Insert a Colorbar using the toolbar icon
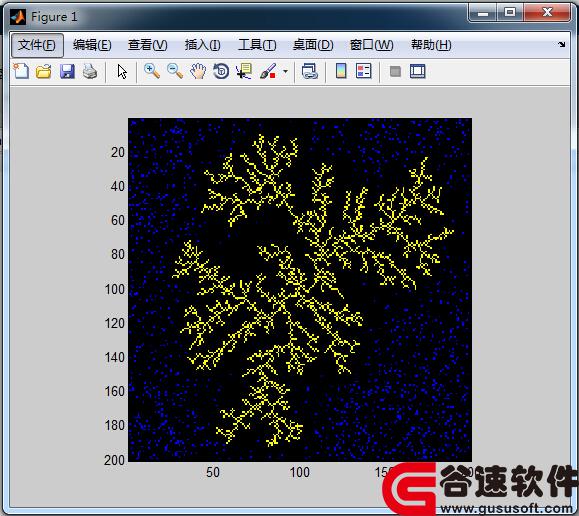 [341, 71]
